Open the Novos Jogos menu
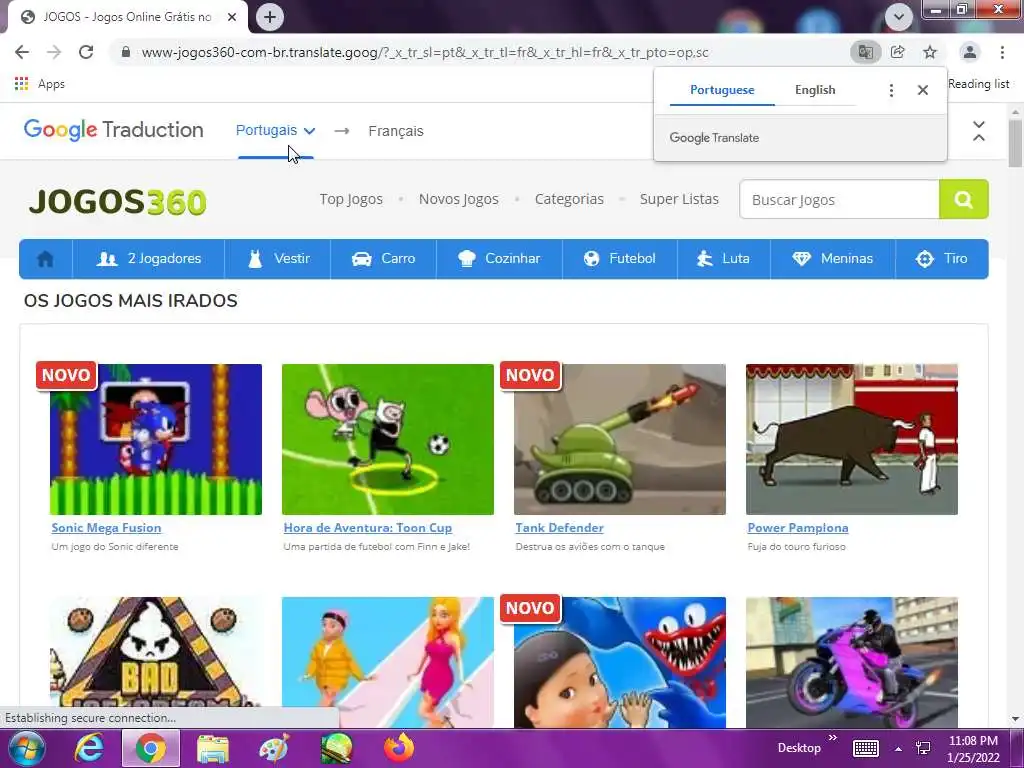The image size is (1024, 768). 458,199
